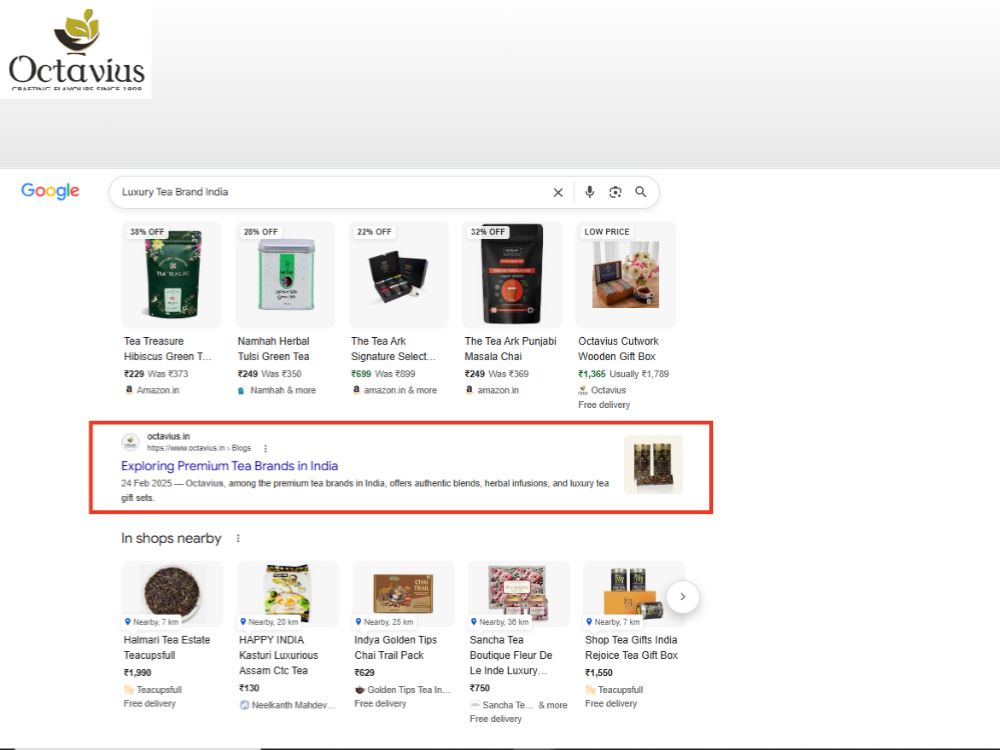Select Halmari Tea Estate Teacupsfull product image
This screenshot has height=750, width=1000.
pyautogui.click(x=172, y=594)
